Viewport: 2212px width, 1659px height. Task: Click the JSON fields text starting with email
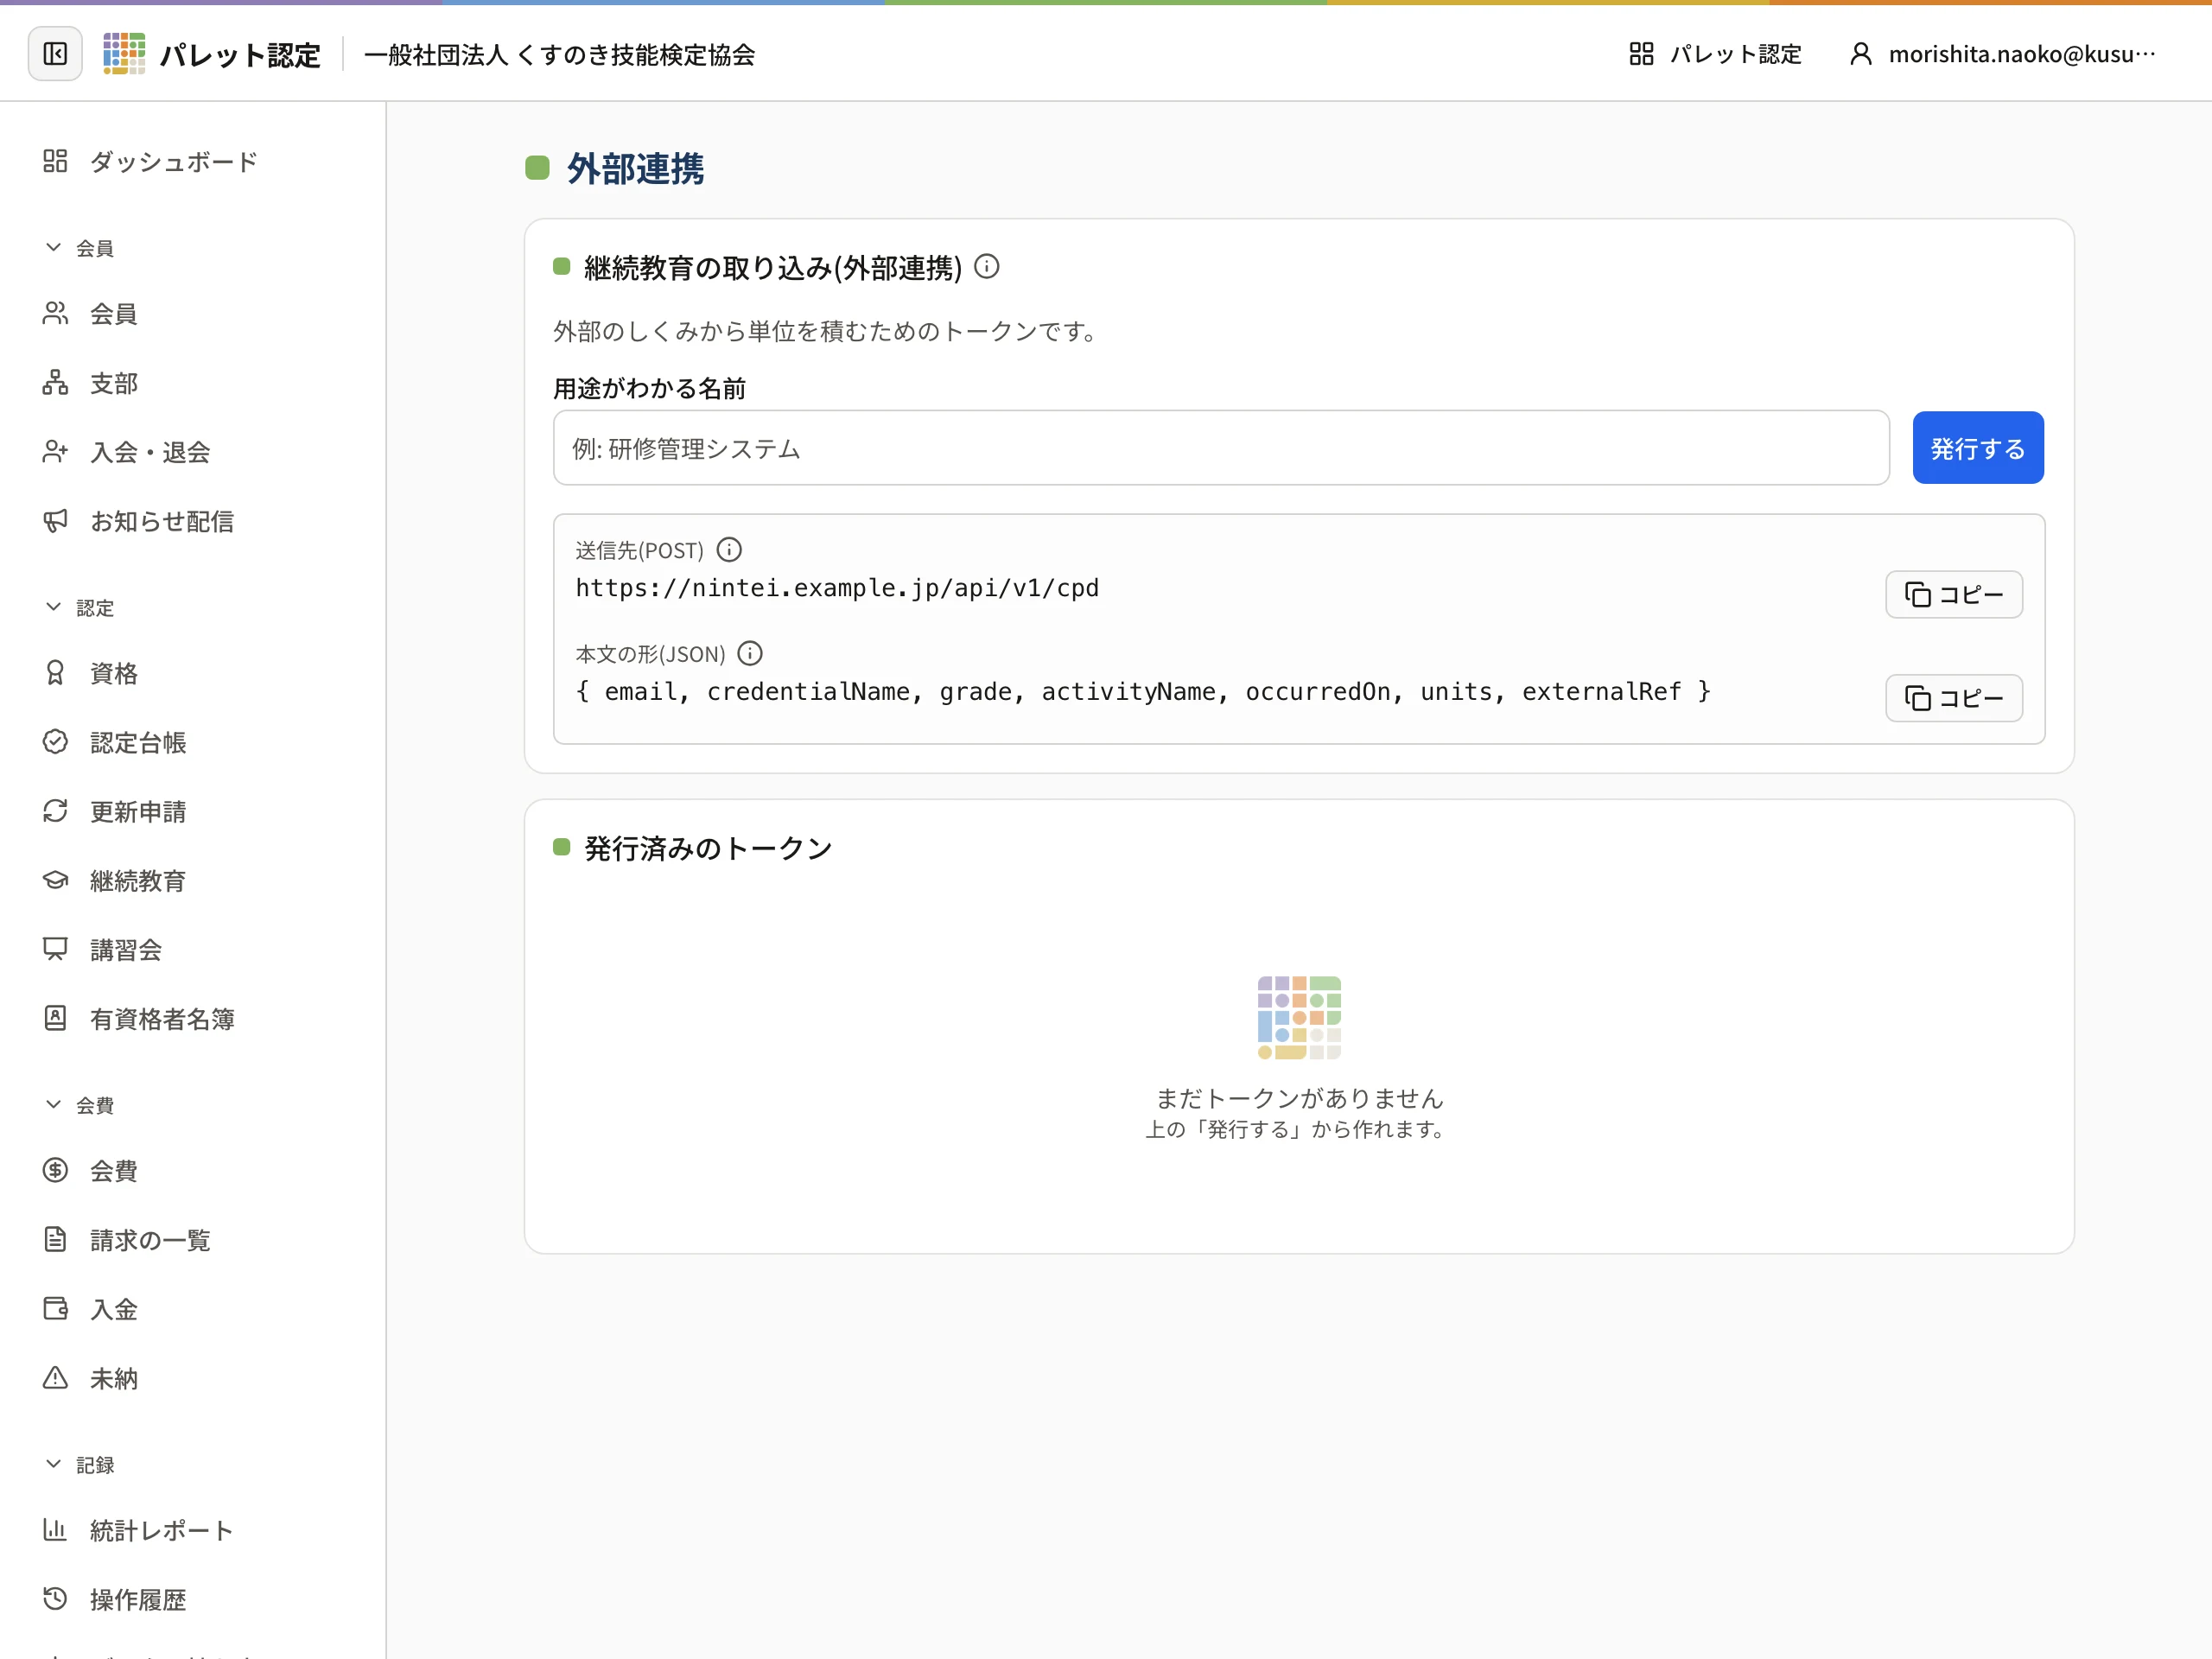pos(1143,692)
